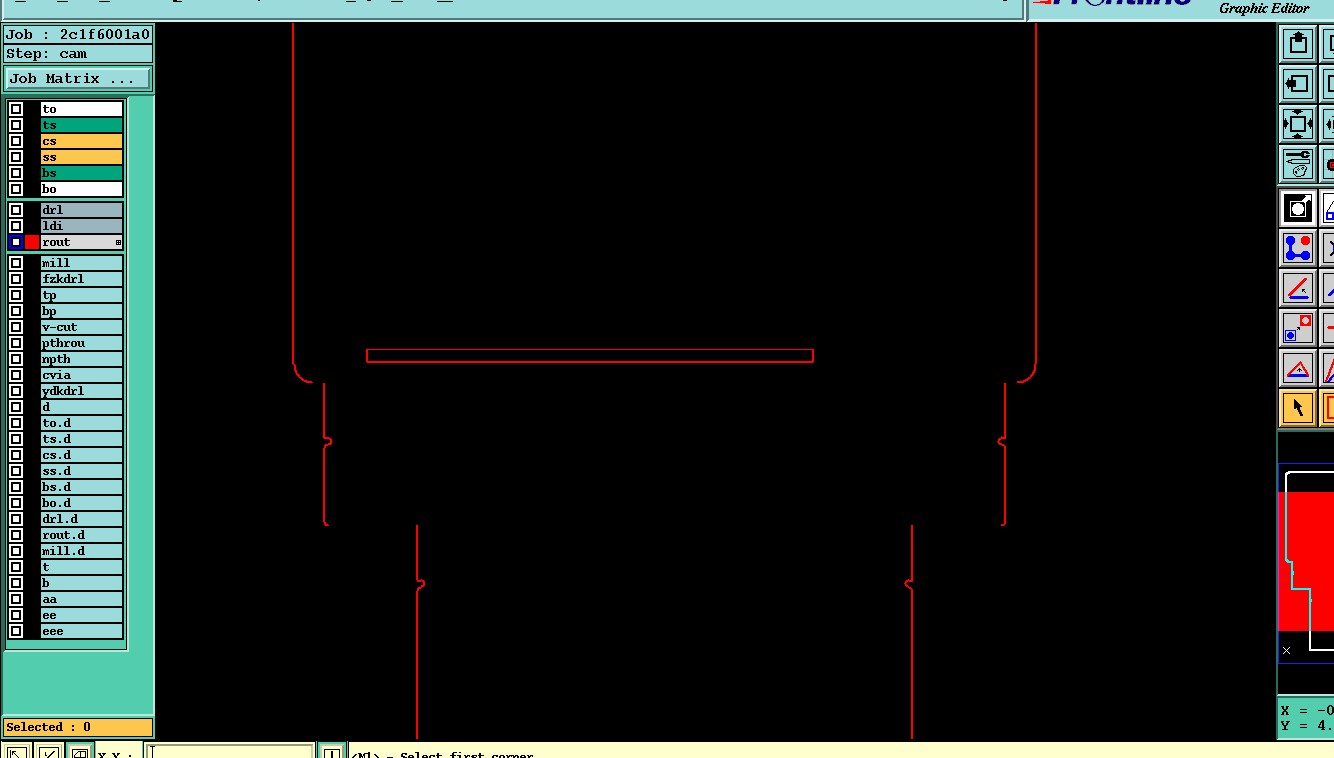Click the top-row arrow icon in the right toolbar
The height and width of the screenshot is (758, 1334).
1297,43
